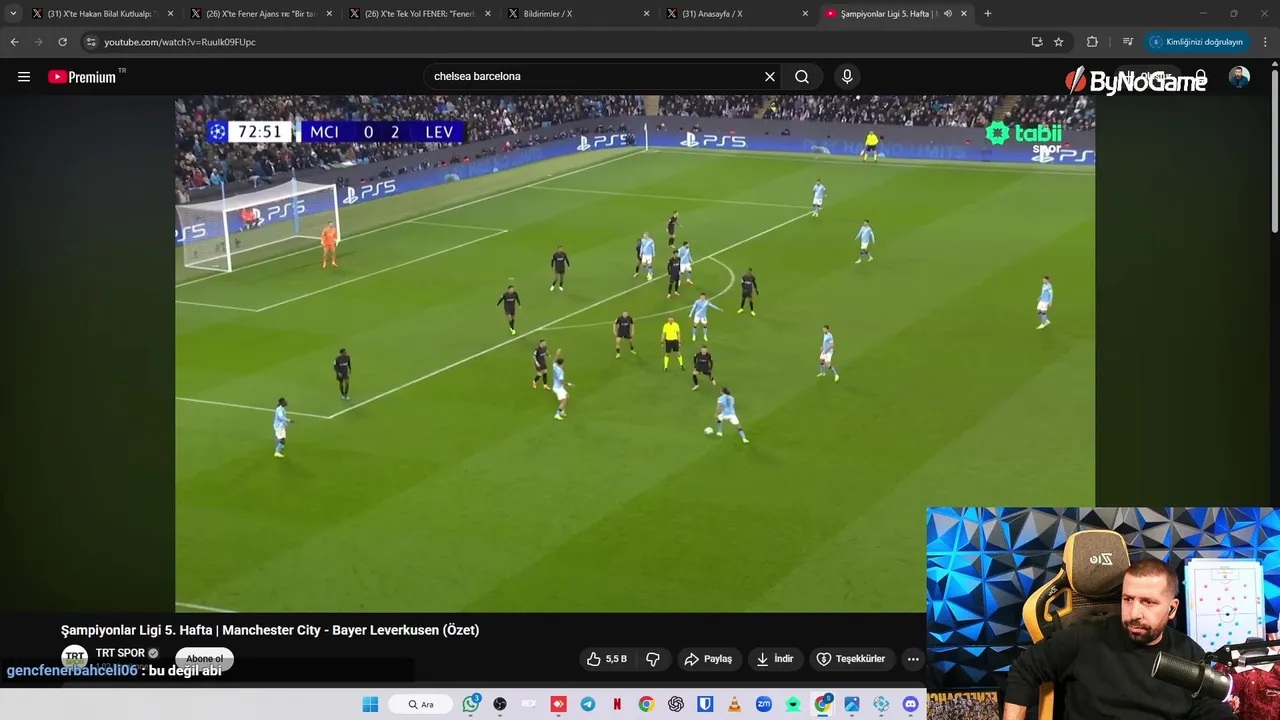Open the YouTube account avatar menu
The image size is (1280, 720).
pyautogui.click(x=1239, y=77)
